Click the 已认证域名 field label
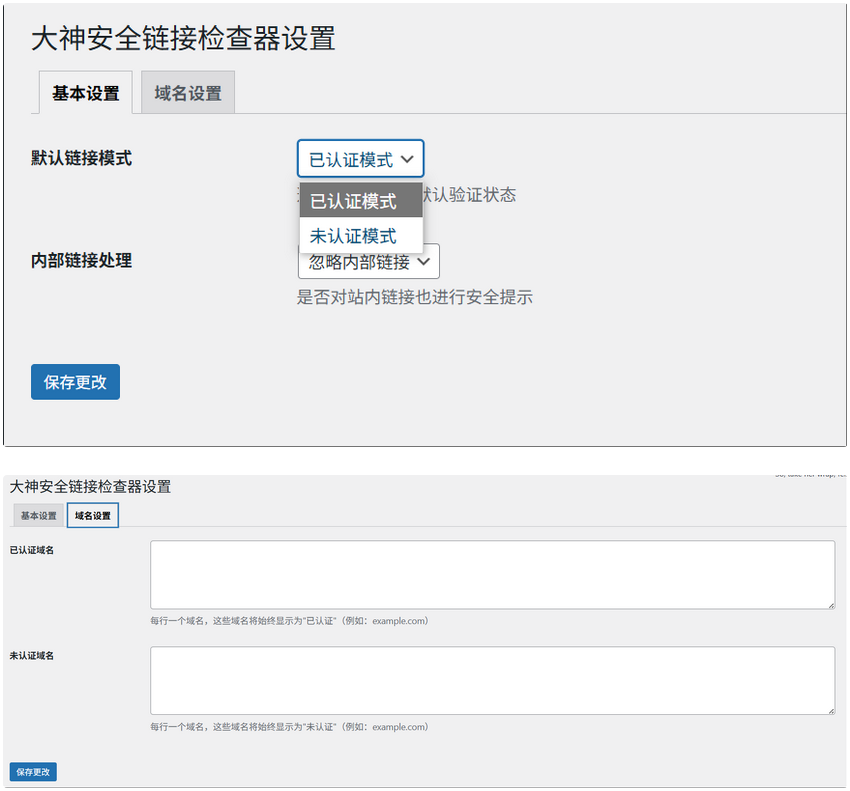850x791 pixels. pos(32,550)
